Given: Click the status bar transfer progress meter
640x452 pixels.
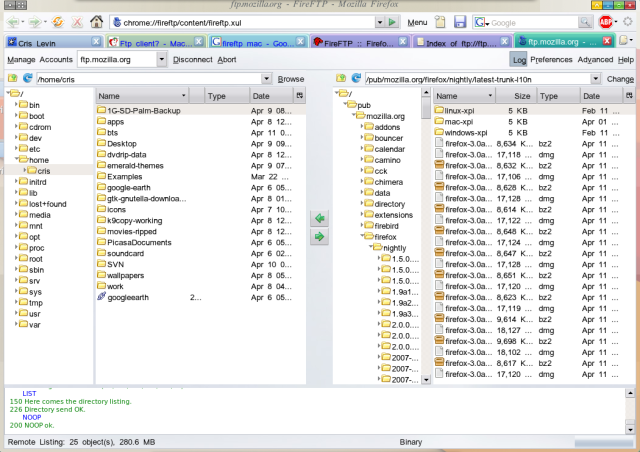Looking at the screenshot, I should click(604, 442).
